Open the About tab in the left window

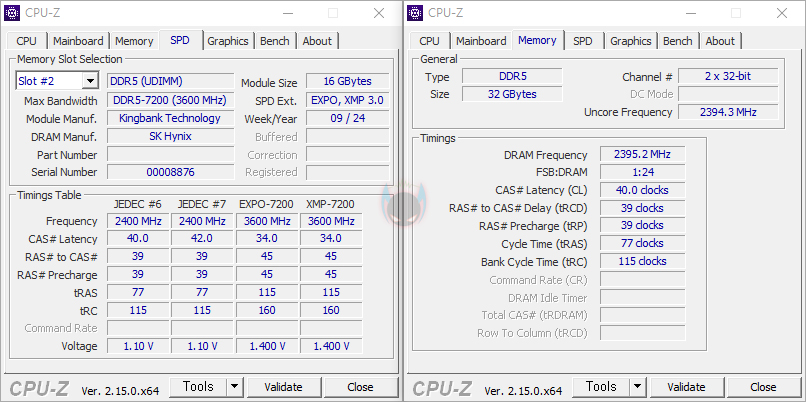[317, 41]
